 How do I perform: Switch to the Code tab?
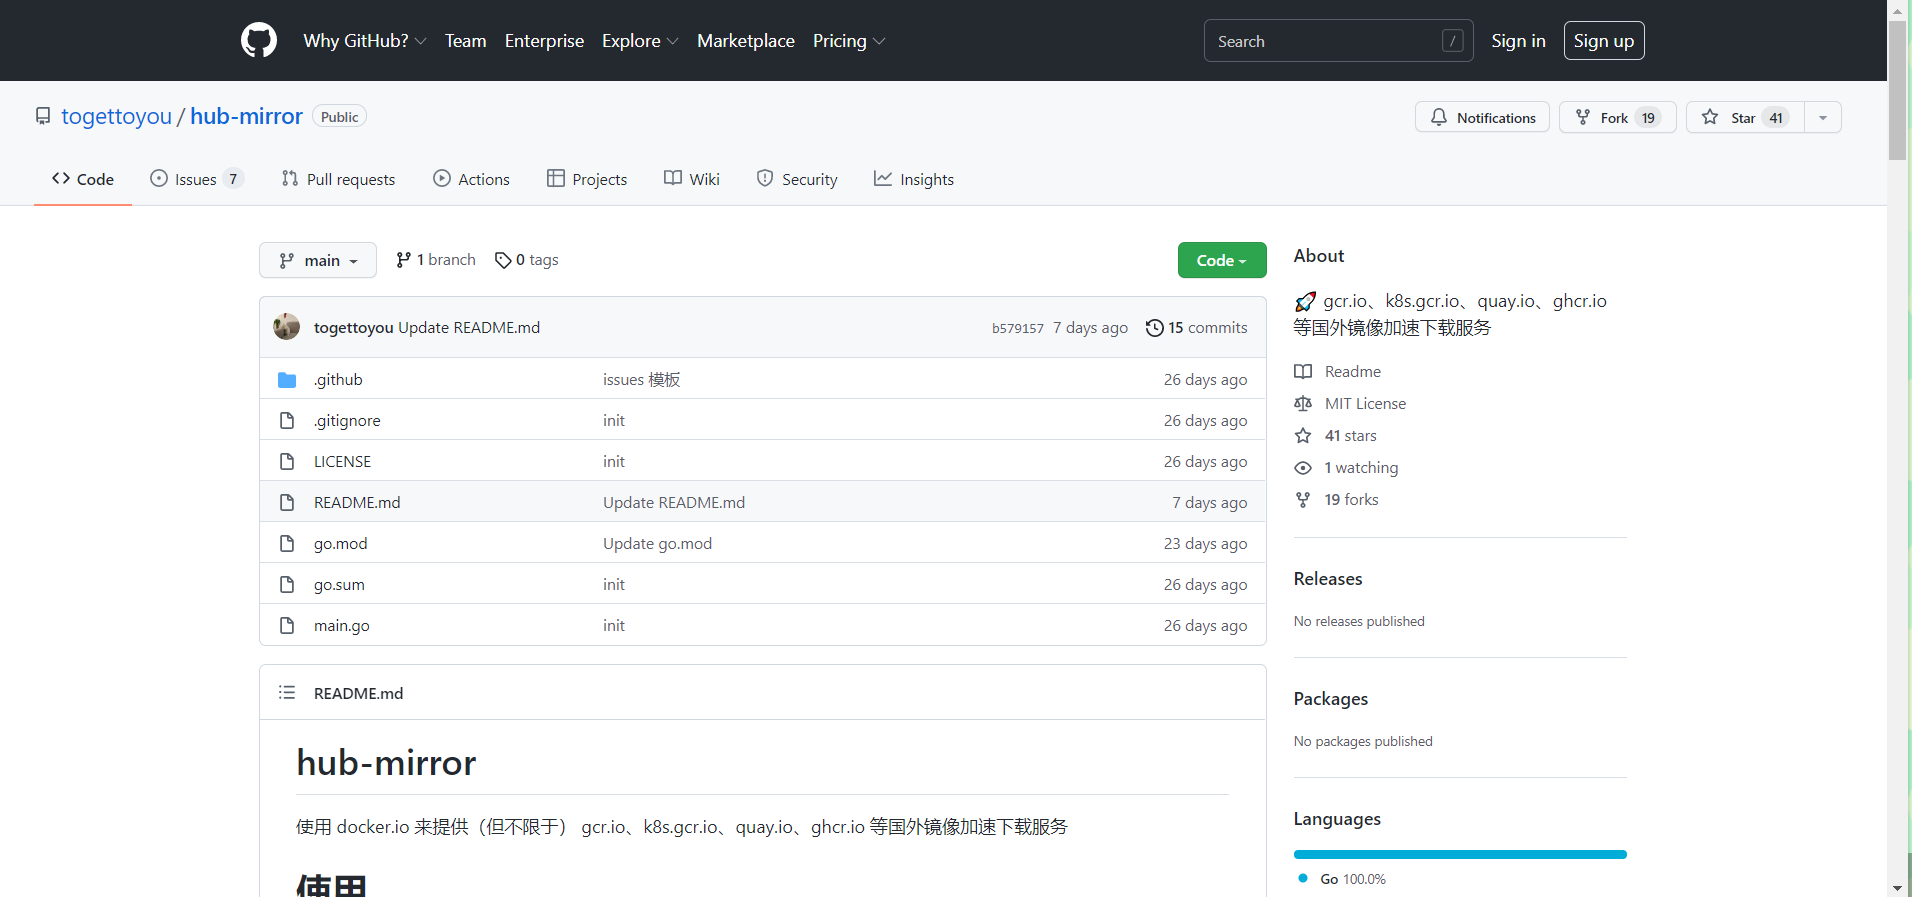coord(83,179)
